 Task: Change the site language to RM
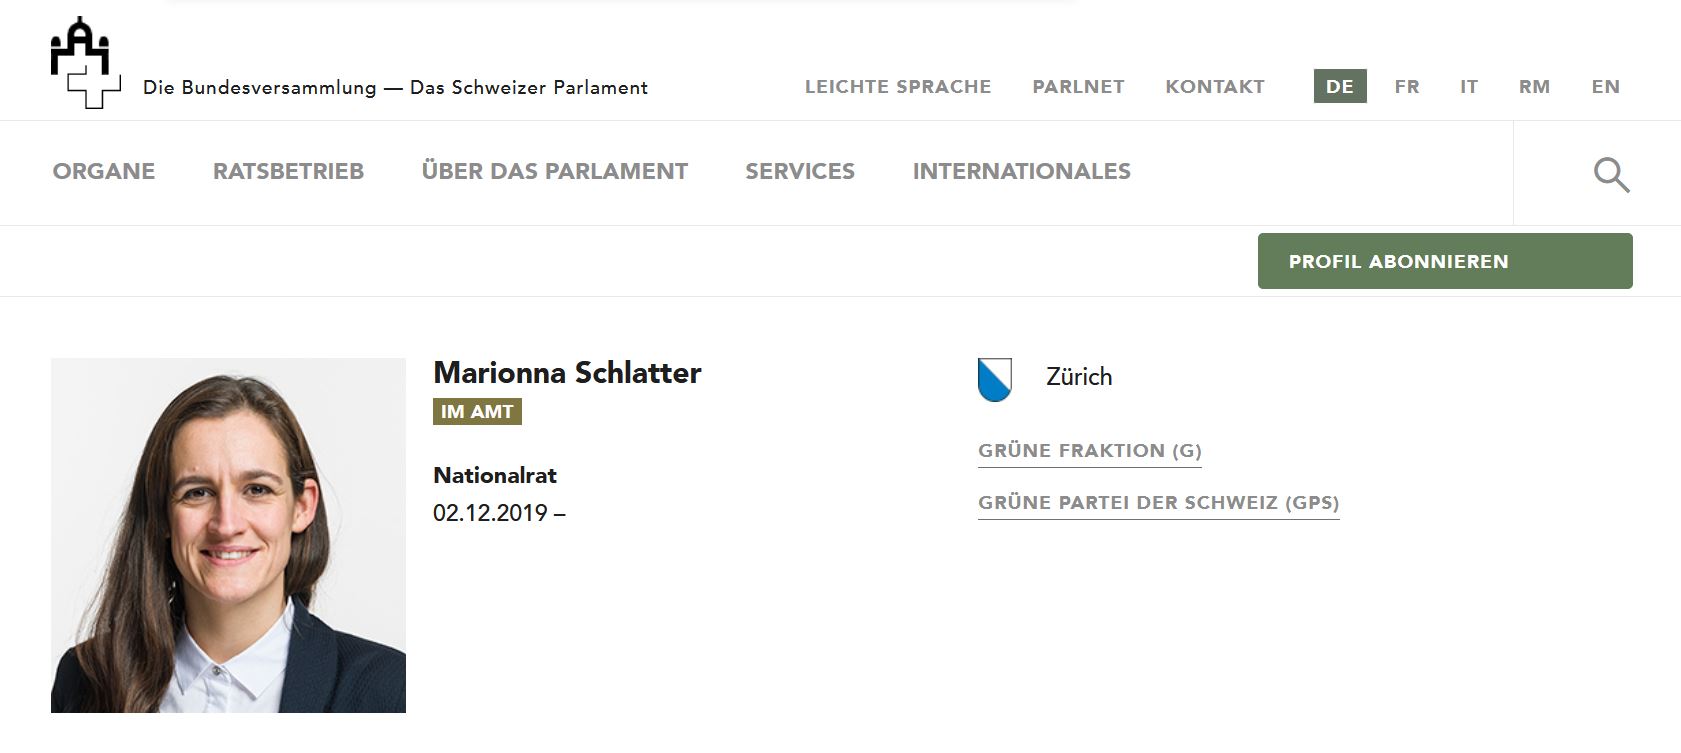tap(1534, 87)
